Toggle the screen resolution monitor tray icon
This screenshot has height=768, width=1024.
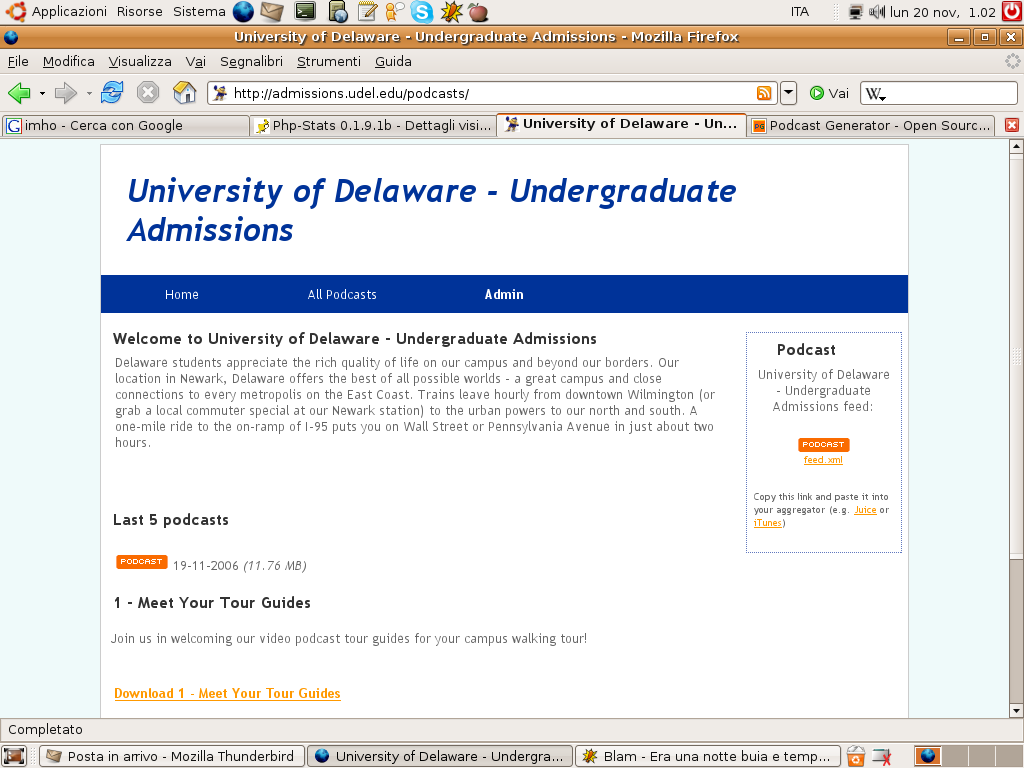click(855, 12)
